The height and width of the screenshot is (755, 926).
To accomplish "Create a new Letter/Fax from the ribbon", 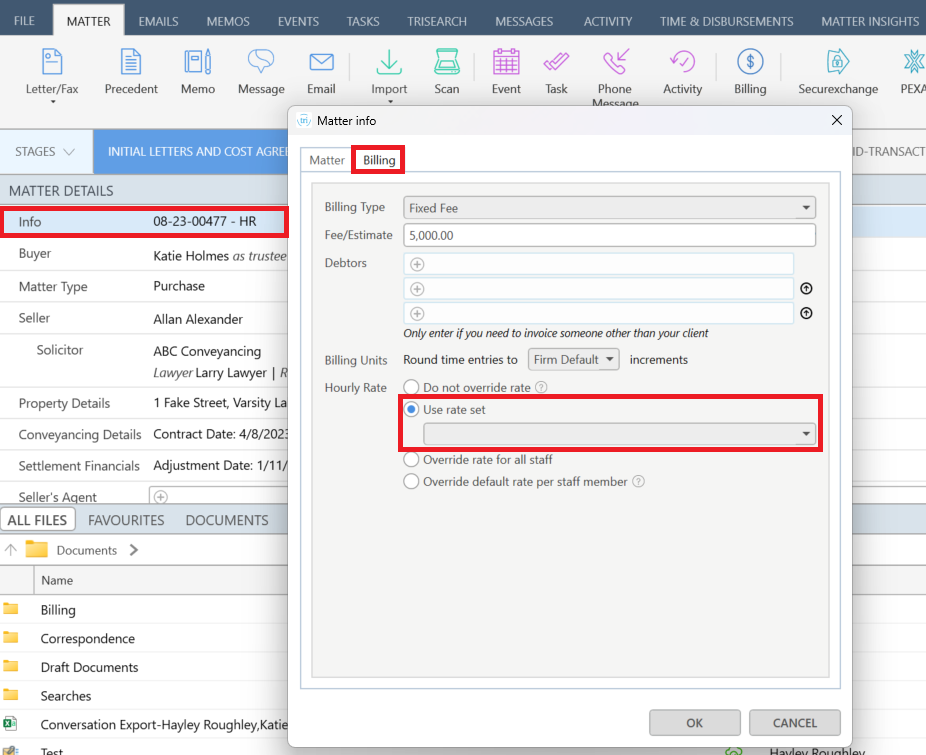I will tap(52, 71).
